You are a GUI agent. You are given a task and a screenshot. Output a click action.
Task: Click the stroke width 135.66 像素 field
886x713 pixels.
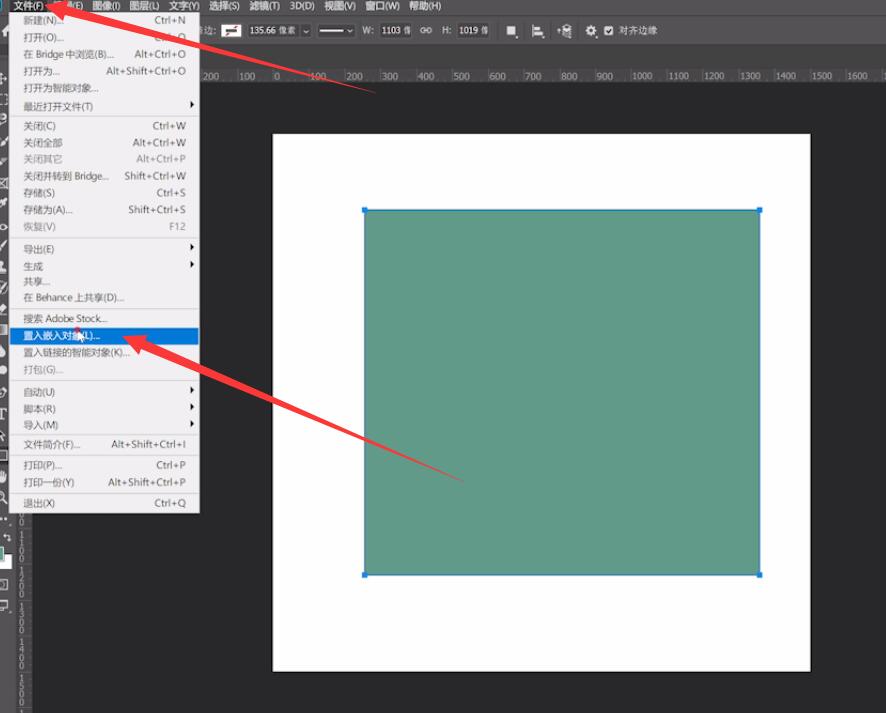273,31
